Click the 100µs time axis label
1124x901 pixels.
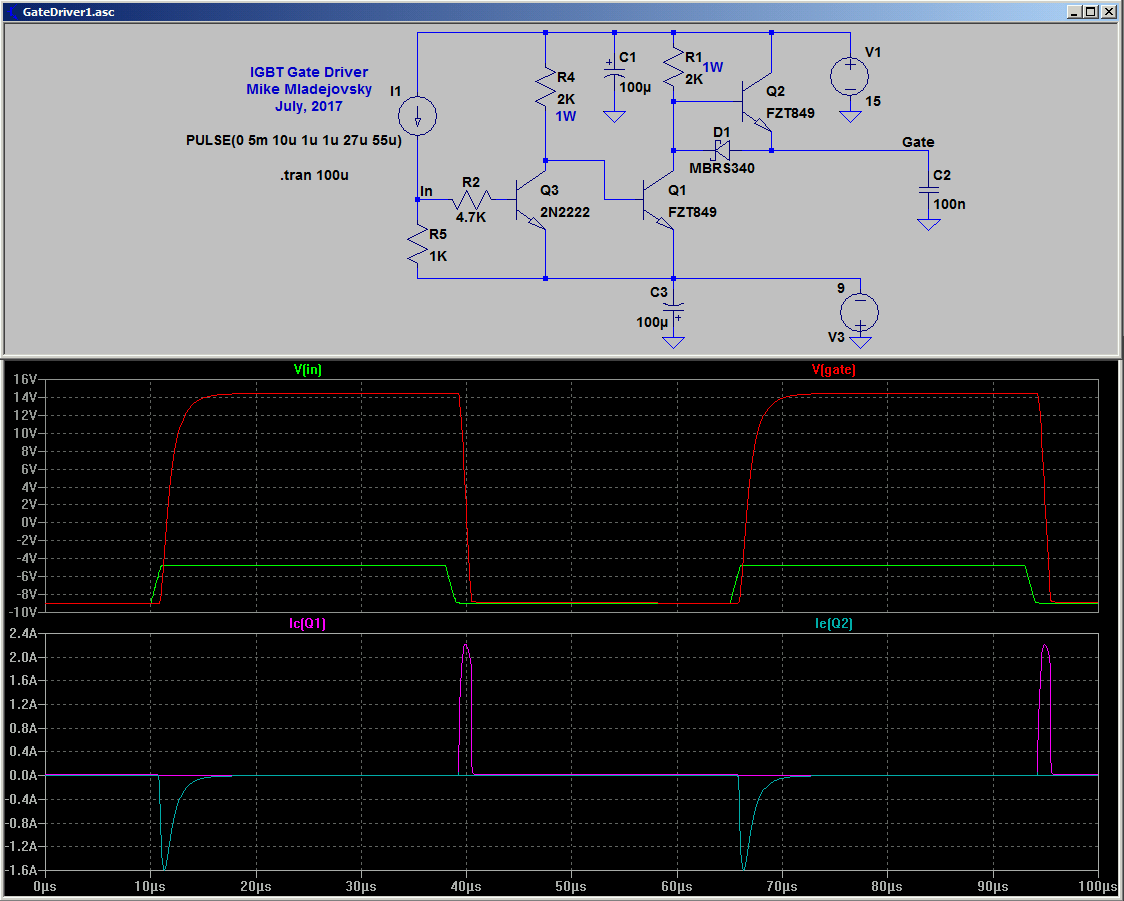pyautogui.click(x=1098, y=887)
